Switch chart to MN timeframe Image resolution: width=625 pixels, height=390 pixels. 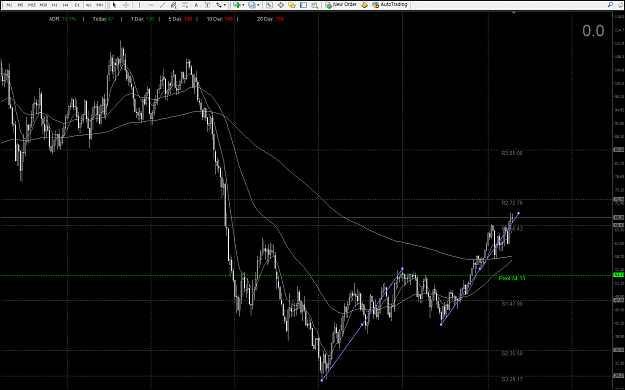click(x=100, y=5)
